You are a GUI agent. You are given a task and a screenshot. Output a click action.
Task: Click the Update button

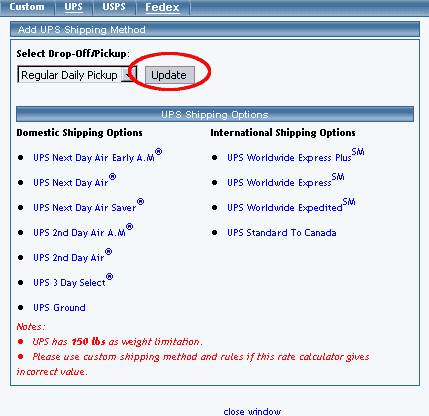pos(169,75)
